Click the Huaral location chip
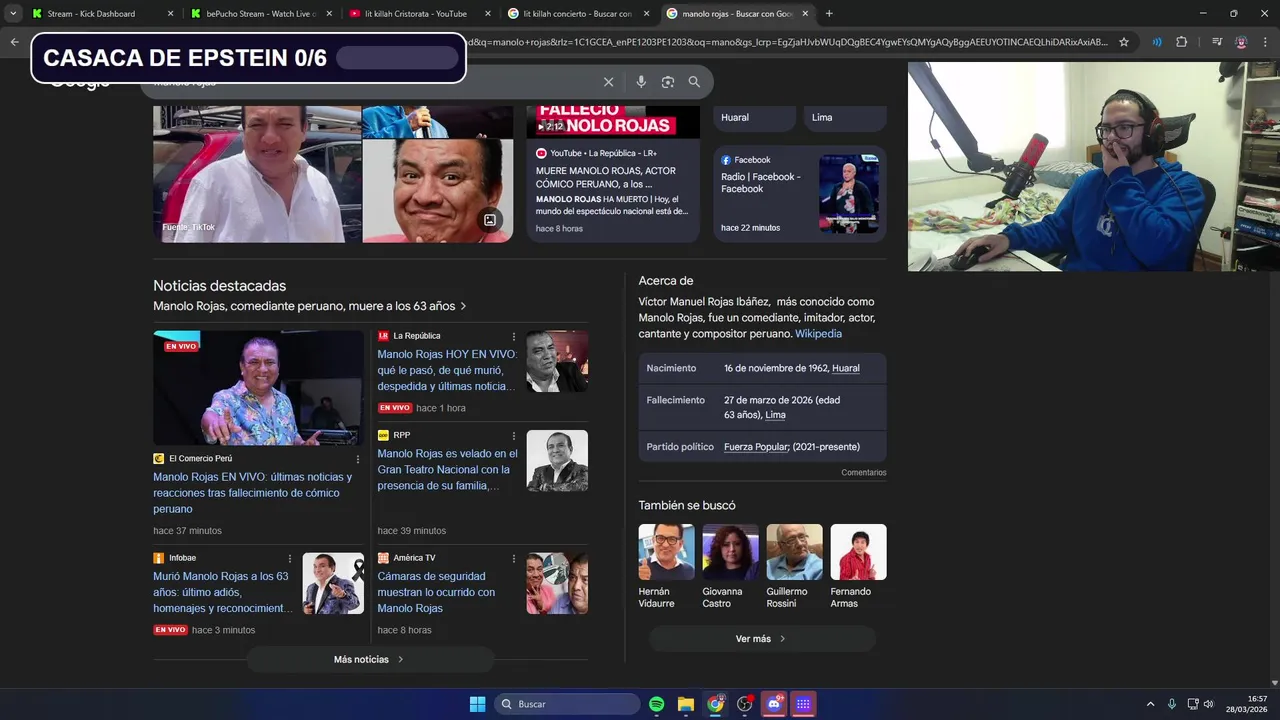Viewport: 1280px width, 720px height. (755, 118)
